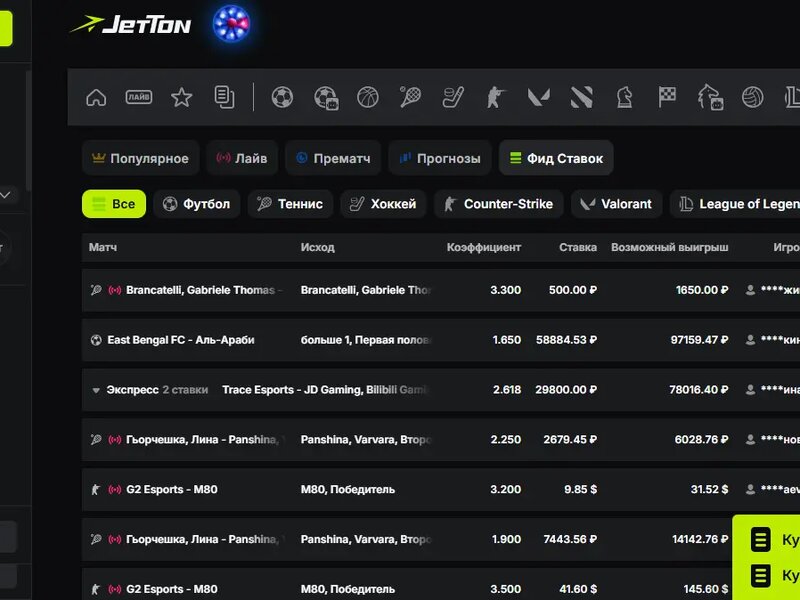This screenshot has width=800, height=600.
Task: Select outcome M80, Победитель at 3.200
Action: (347, 489)
